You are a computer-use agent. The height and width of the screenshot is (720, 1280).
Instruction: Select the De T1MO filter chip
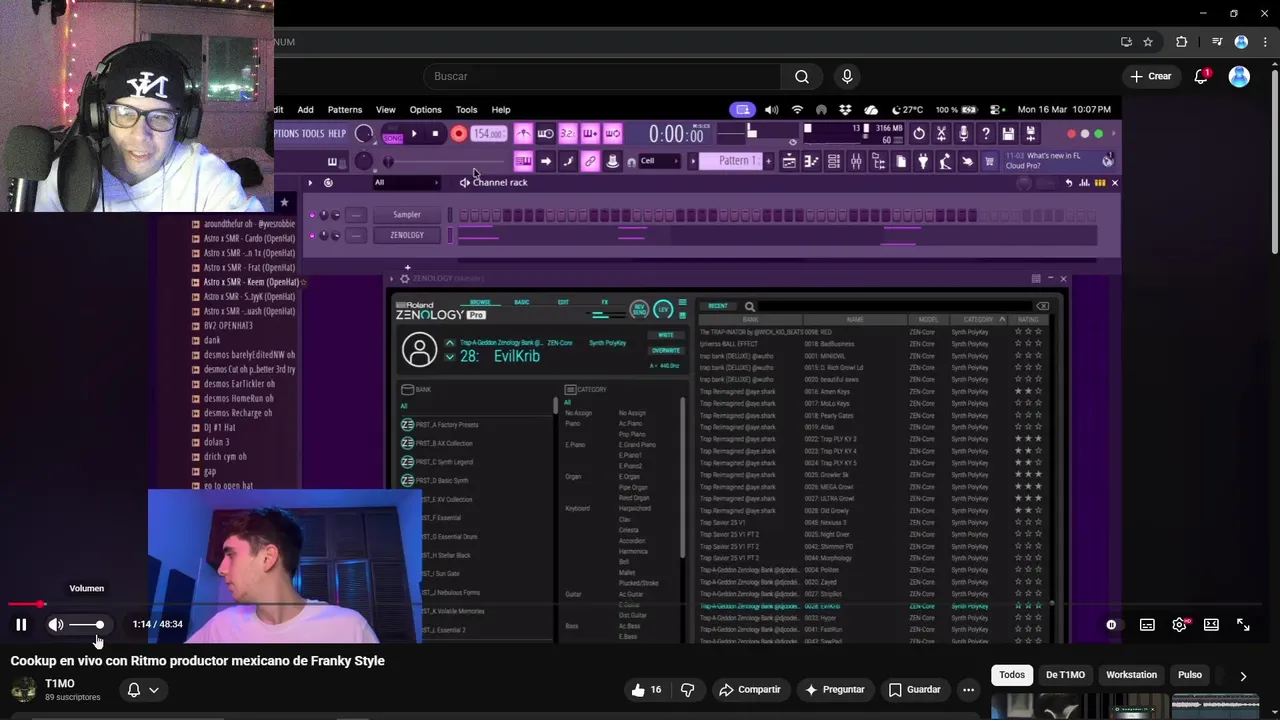click(1065, 675)
